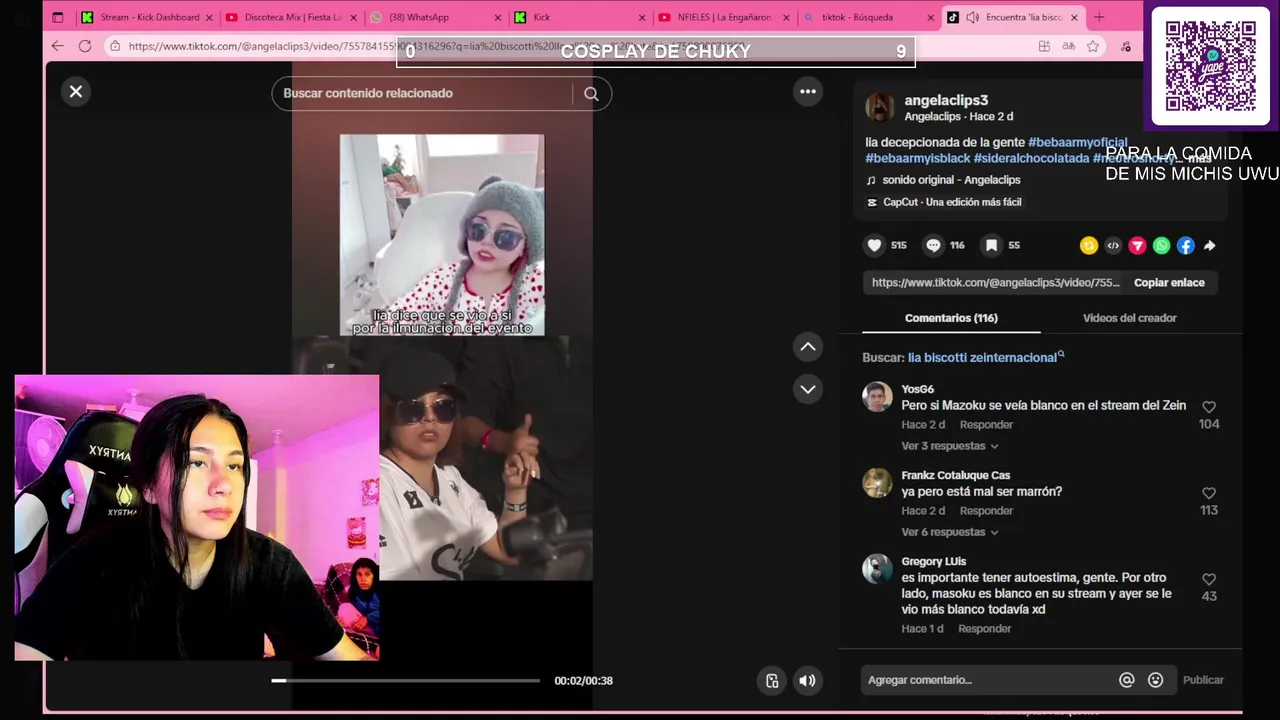
Task: Expand 'Ver 3 respuestas' under YosG6
Action: (949, 446)
